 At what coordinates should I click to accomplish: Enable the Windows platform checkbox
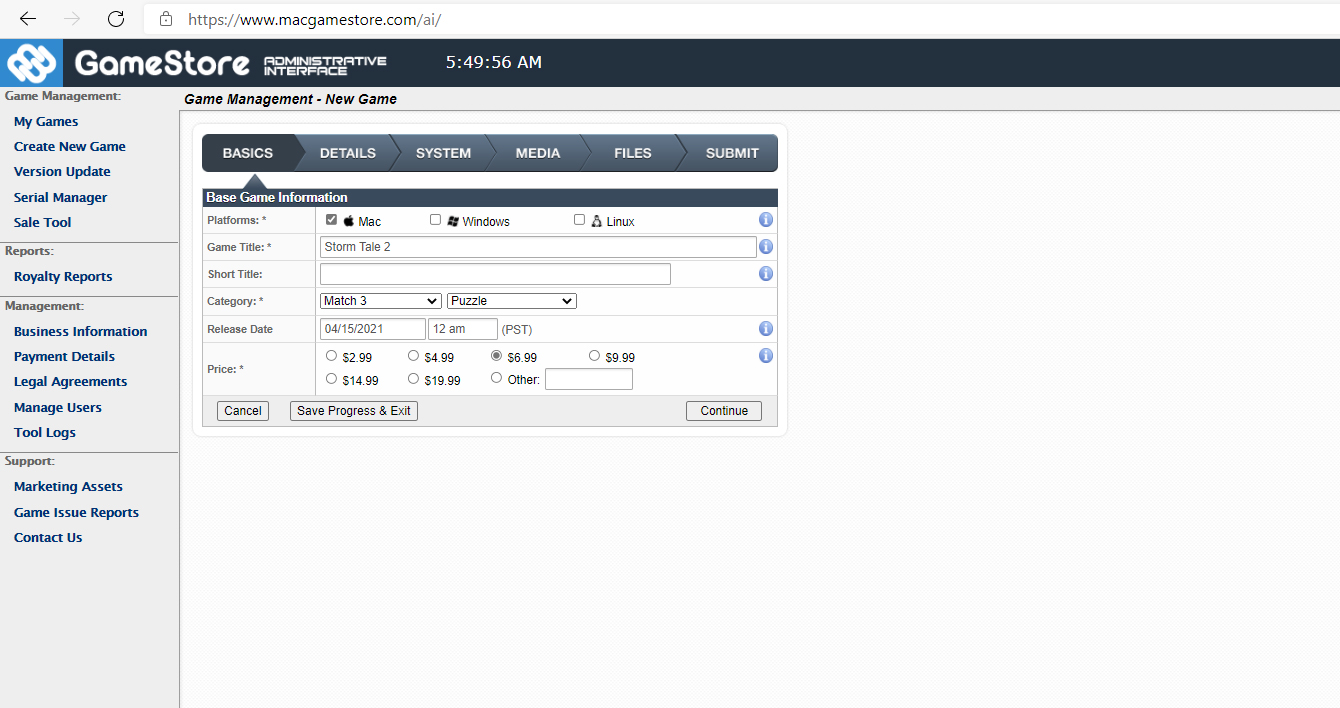pyautogui.click(x=435, y=220)
